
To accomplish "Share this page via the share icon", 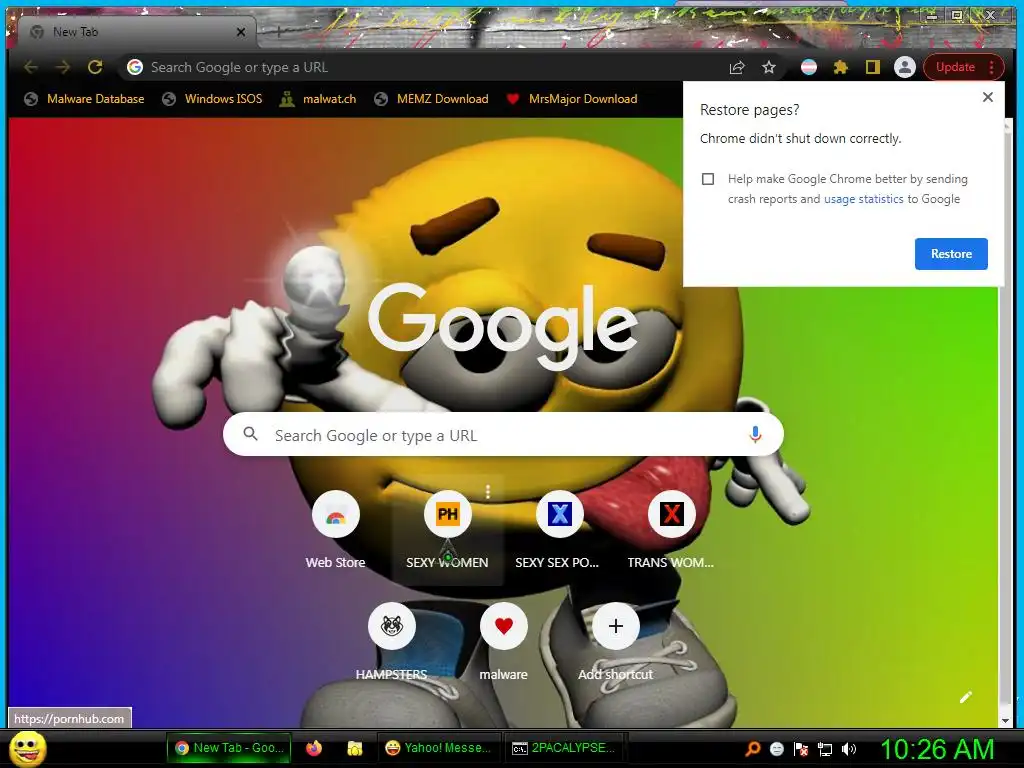I will [x=737, y=67].
